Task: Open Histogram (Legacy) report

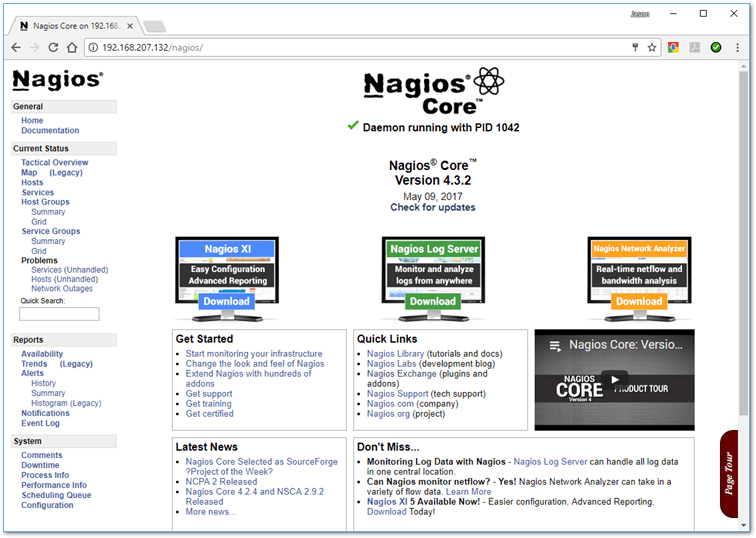Action: 66,403
